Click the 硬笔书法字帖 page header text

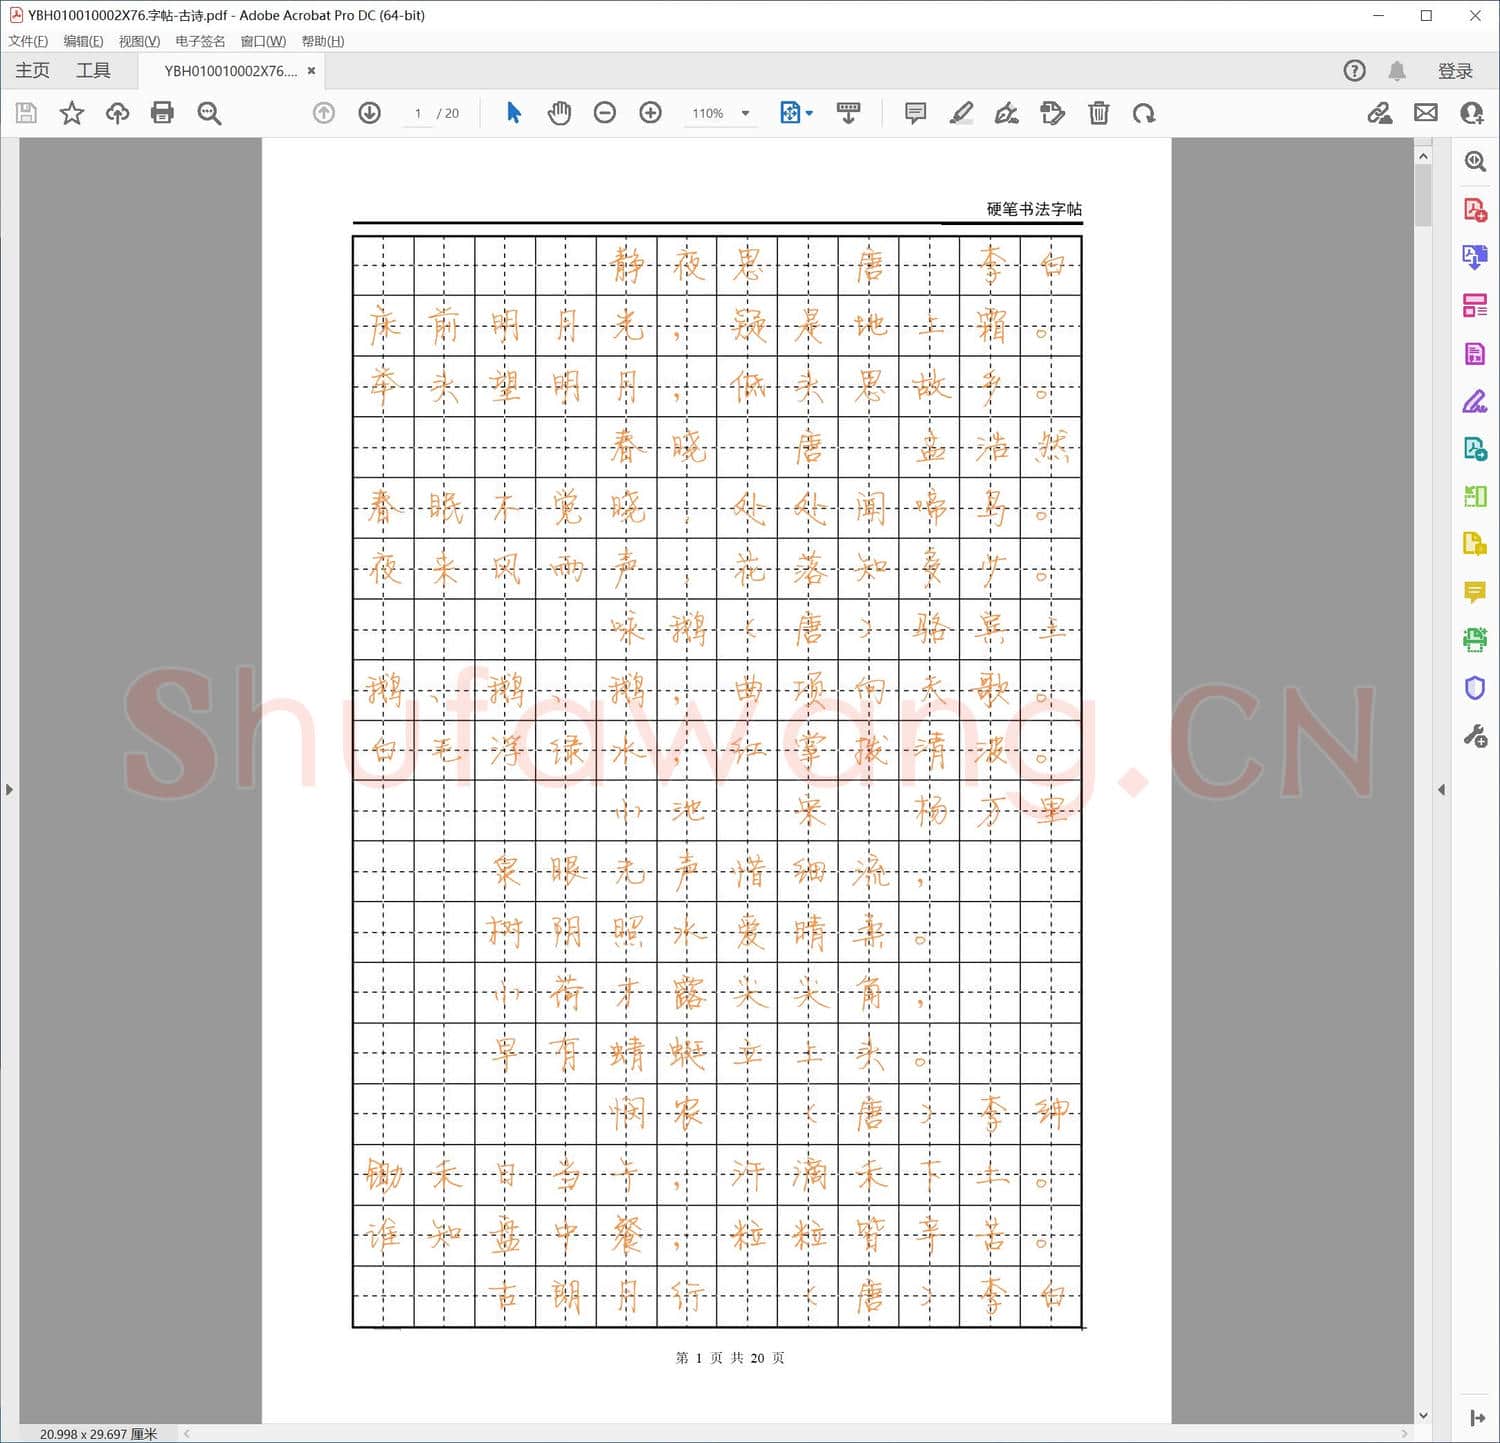(1034, 209)
